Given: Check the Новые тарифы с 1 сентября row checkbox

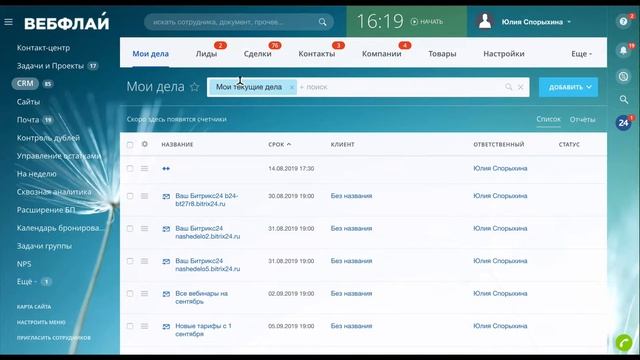Looking at the screenshot, I should point(130,326).
